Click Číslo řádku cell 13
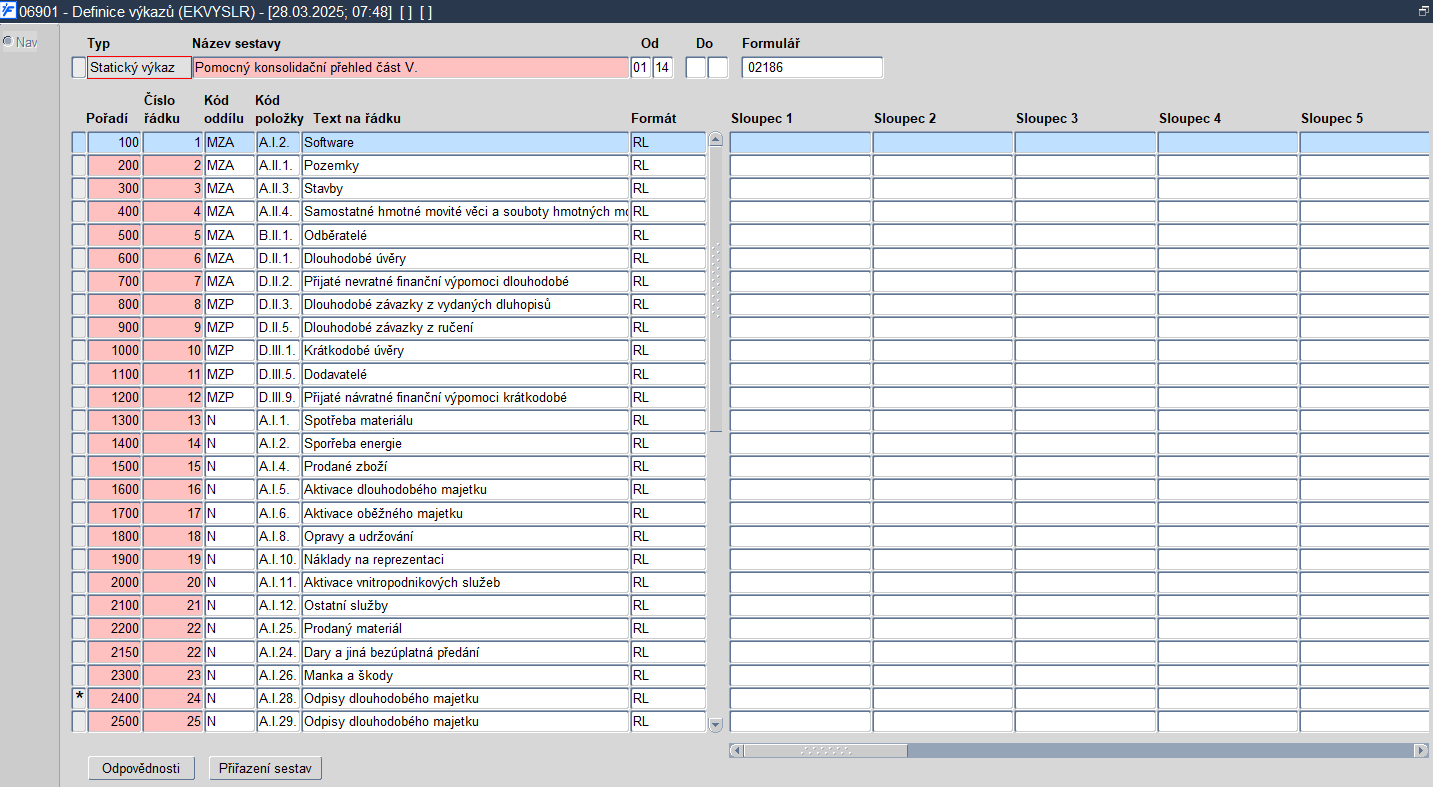 pyautogui.click(x=173, y=420)
